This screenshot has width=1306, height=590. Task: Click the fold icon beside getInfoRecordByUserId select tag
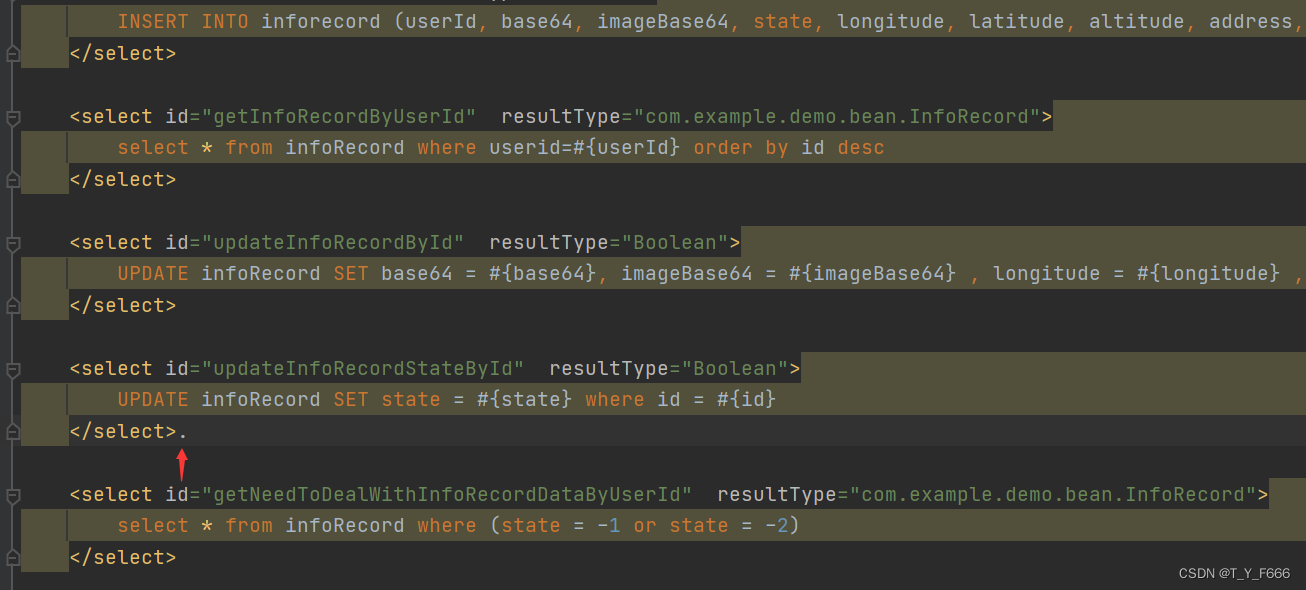(x=12, y=116)
